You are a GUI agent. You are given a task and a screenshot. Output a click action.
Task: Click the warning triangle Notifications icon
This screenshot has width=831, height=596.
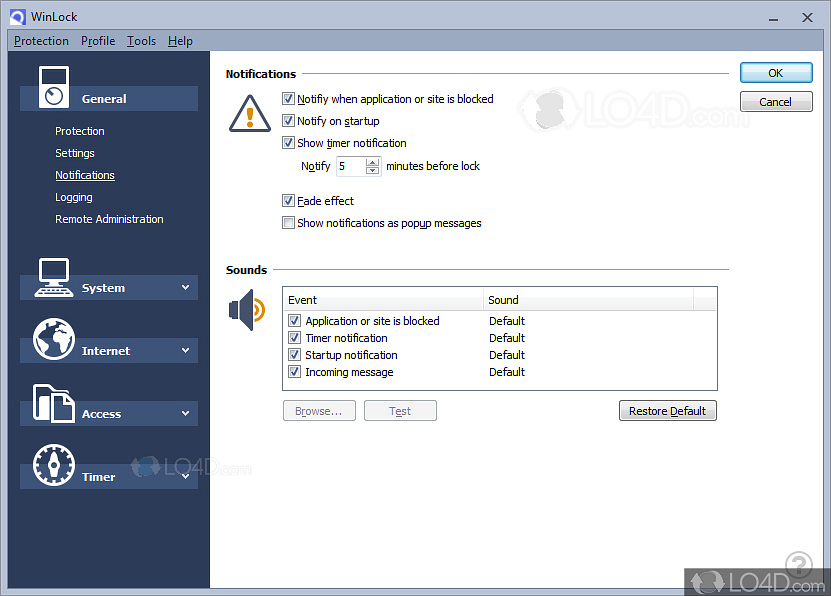249,113
